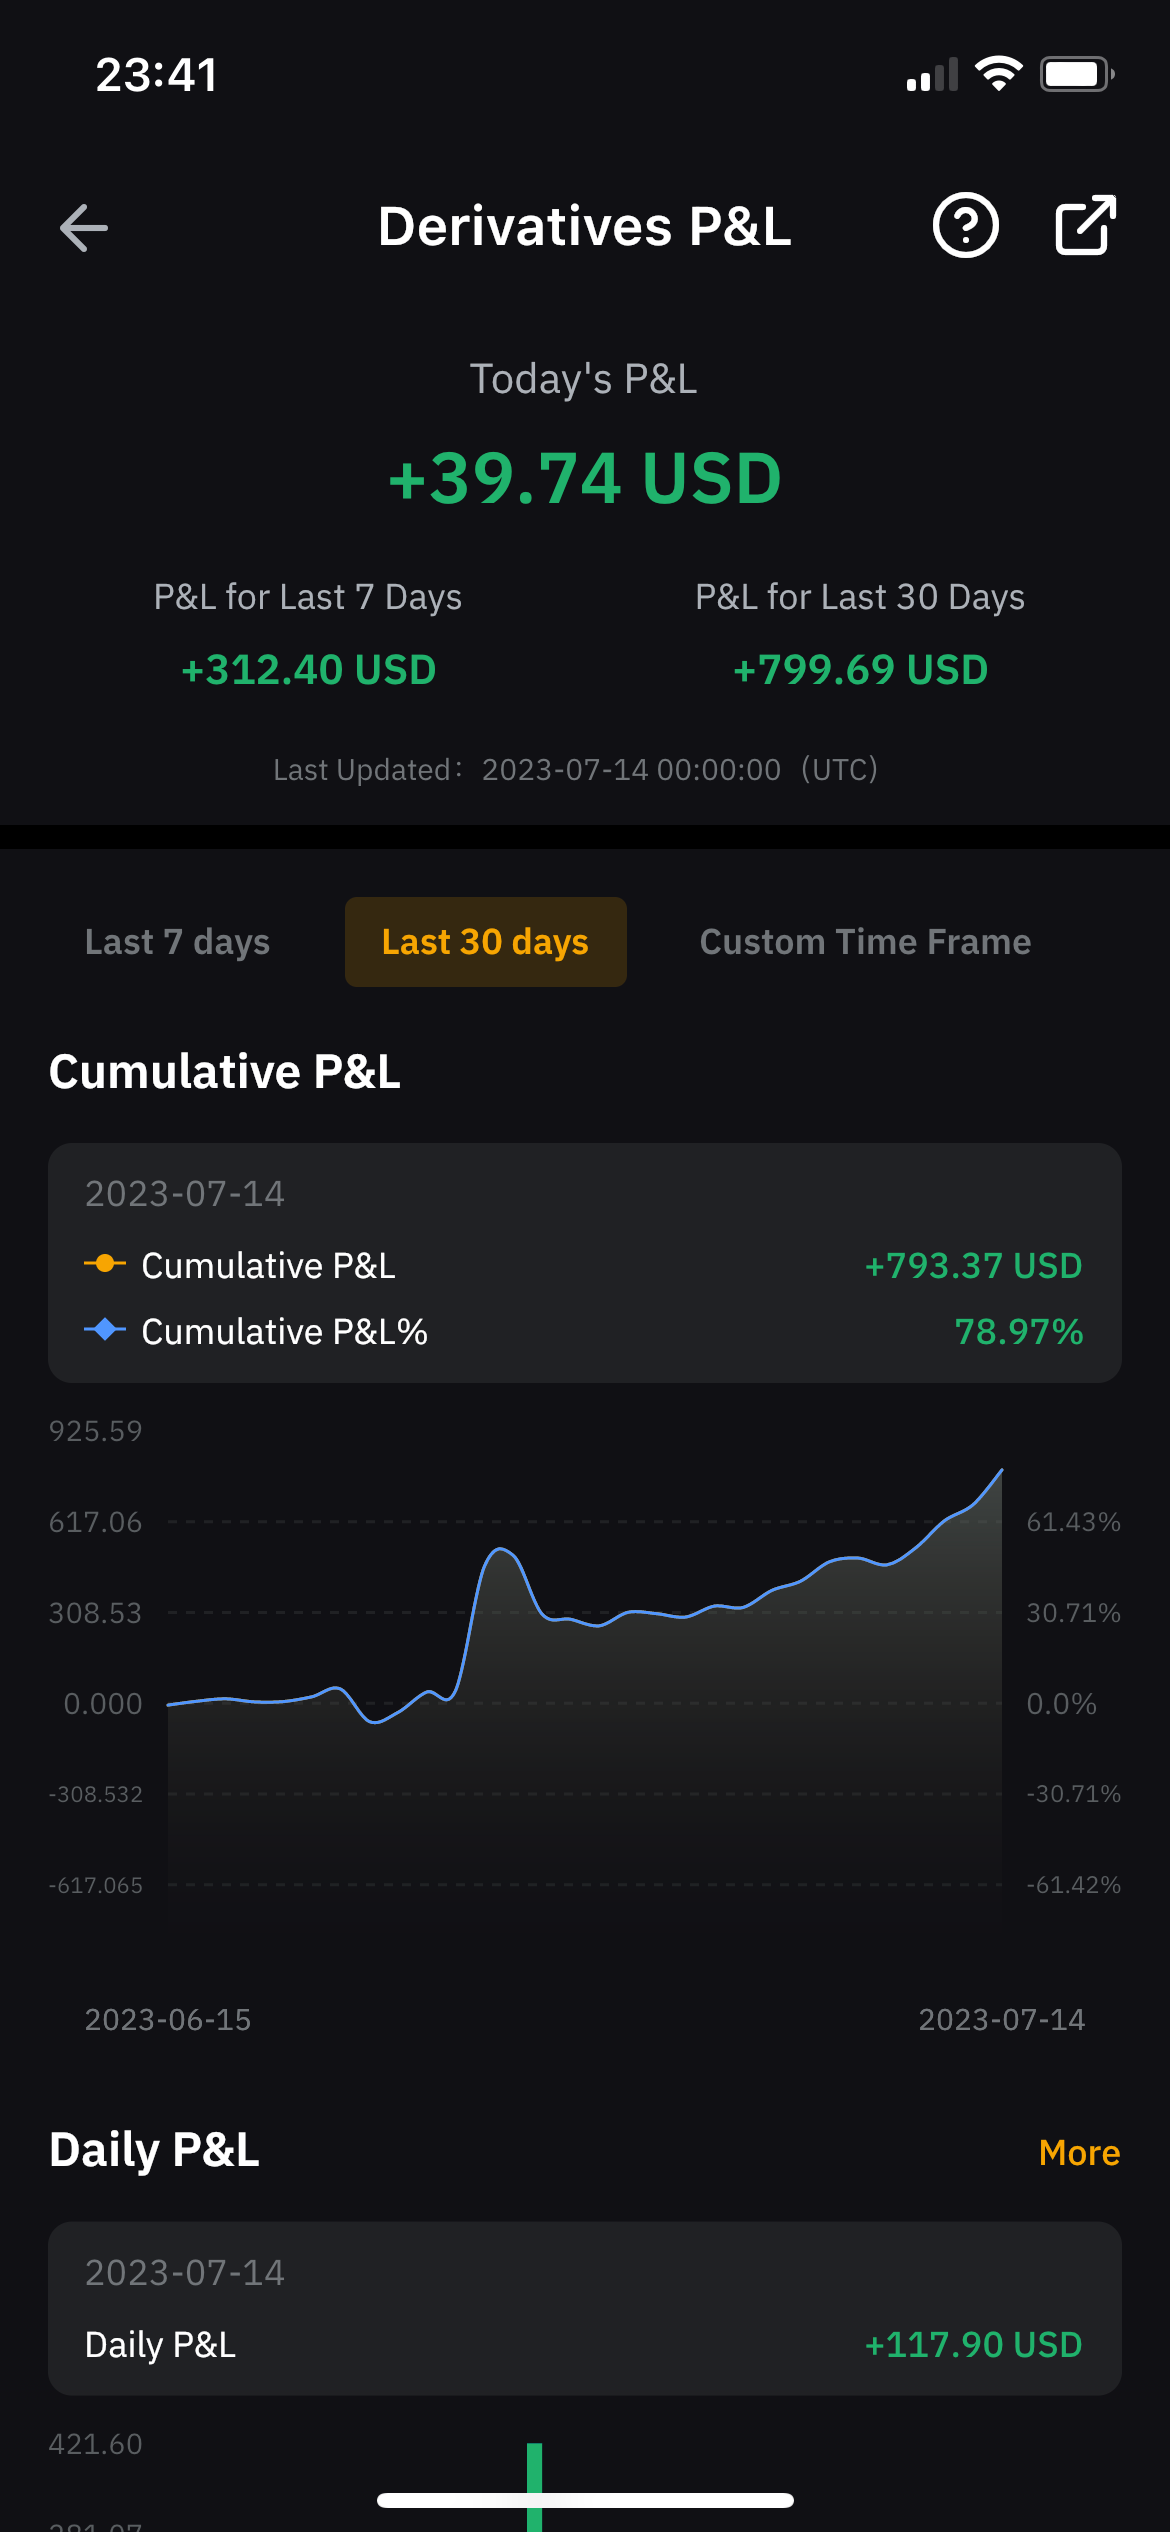Tap the share export icon

(1085, 226)
